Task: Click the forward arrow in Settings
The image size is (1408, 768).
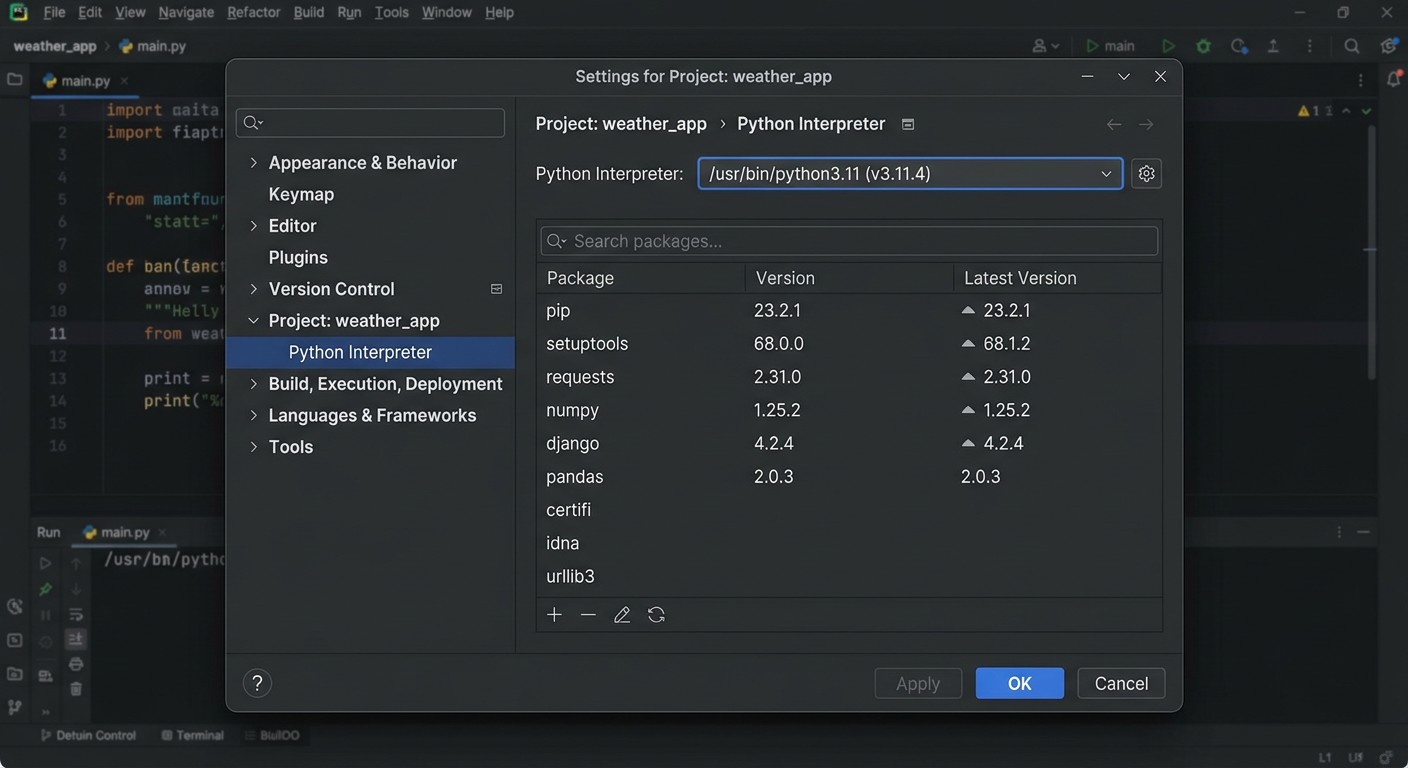Action: [x=1146, y=124]
